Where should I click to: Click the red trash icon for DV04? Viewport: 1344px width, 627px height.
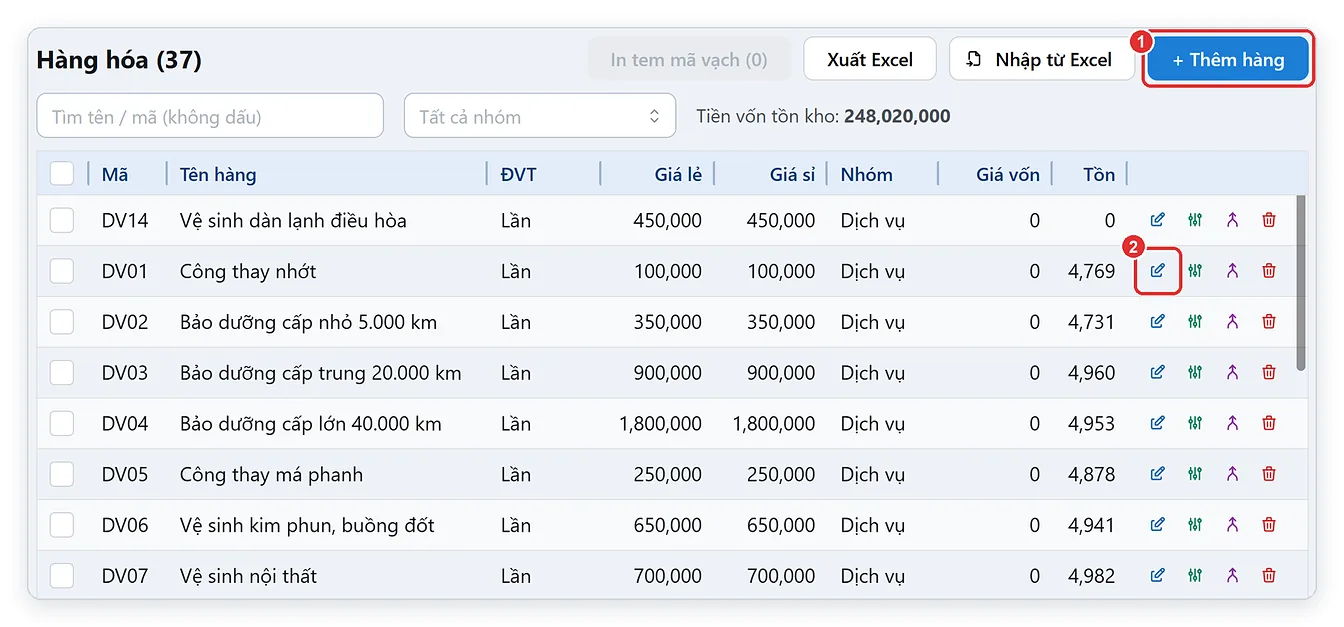(x=1269, y=423)
